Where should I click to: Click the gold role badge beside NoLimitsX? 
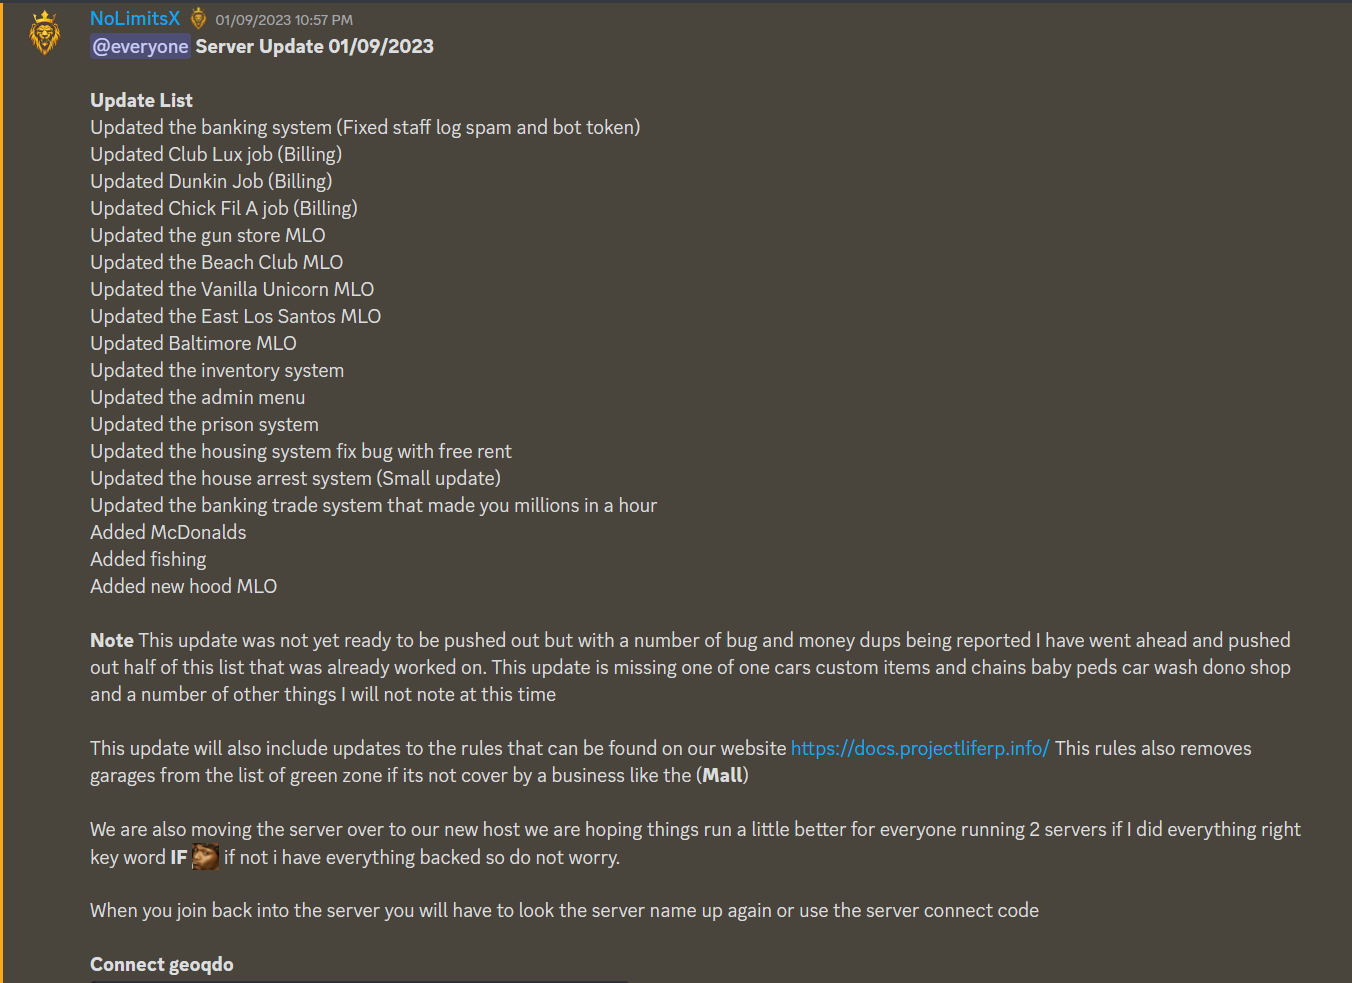(x=198, y=19)
